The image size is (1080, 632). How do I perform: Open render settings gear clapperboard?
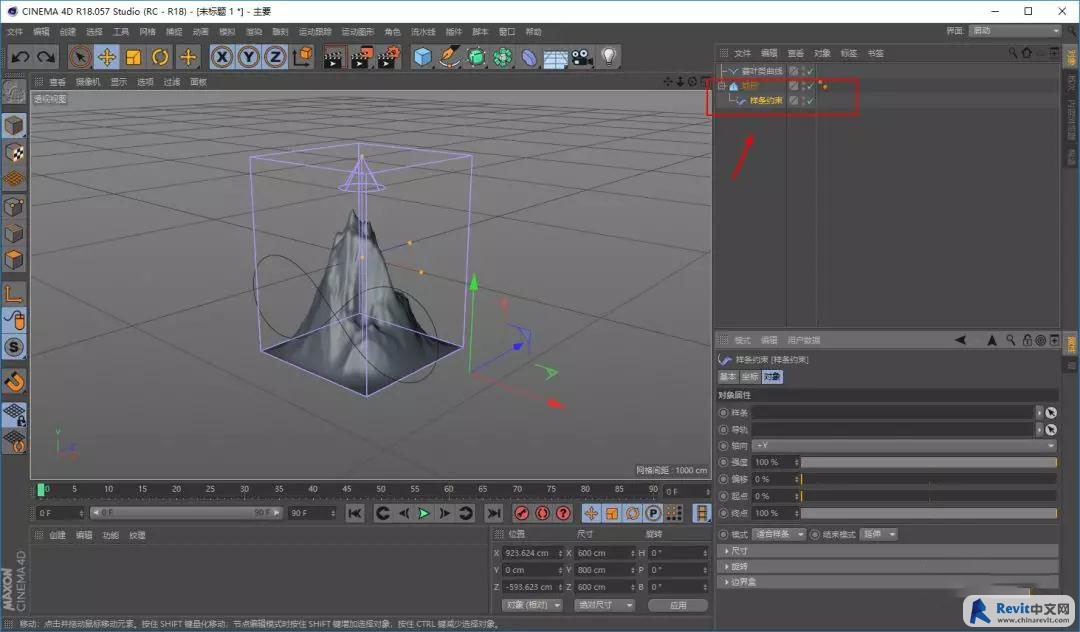[x=388, y=57]
